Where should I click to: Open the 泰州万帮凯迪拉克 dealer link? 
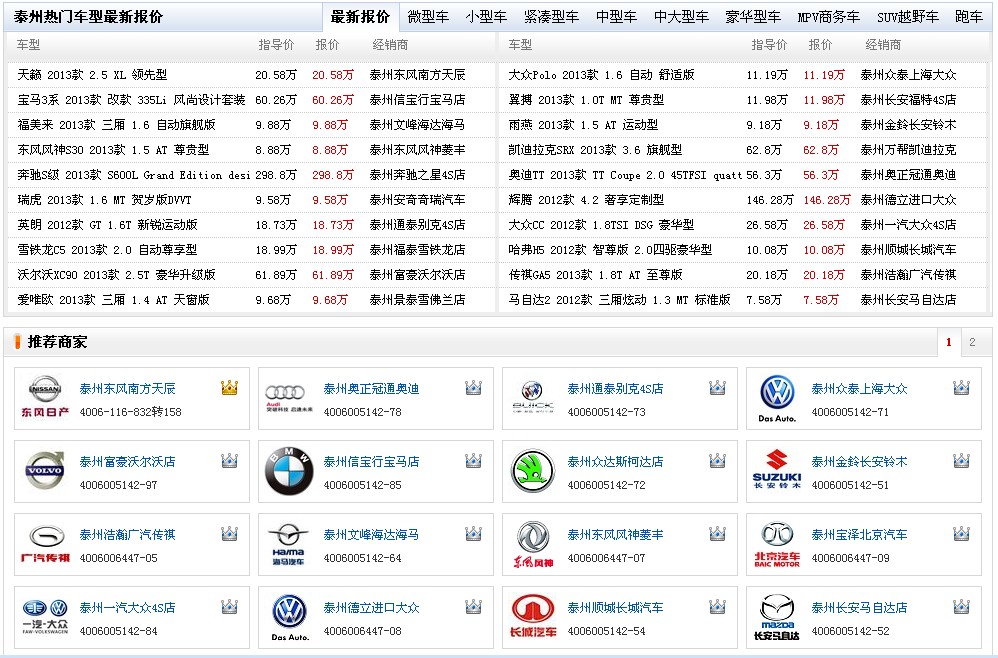(908, 150)
